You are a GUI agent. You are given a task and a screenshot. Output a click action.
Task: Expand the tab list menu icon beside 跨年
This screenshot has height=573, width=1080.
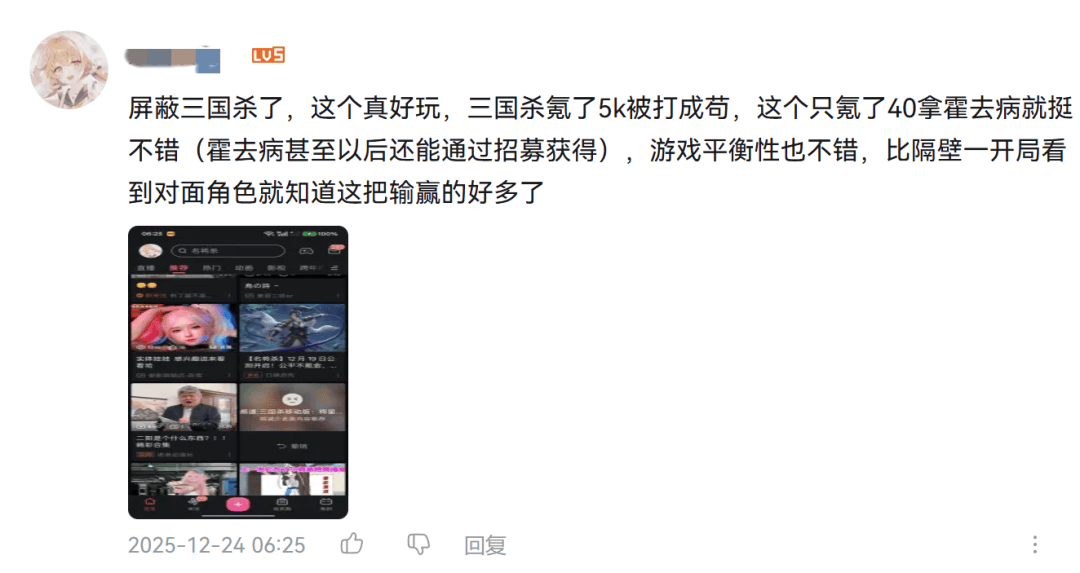point(335,268)
